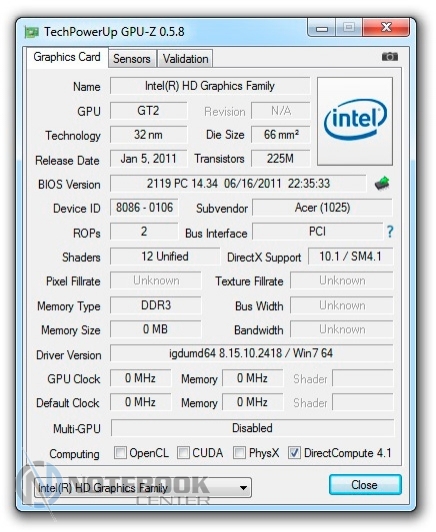Click the Close button
Image resolution: width=436 pixels, height=532 pixels.
coord(365,484)
